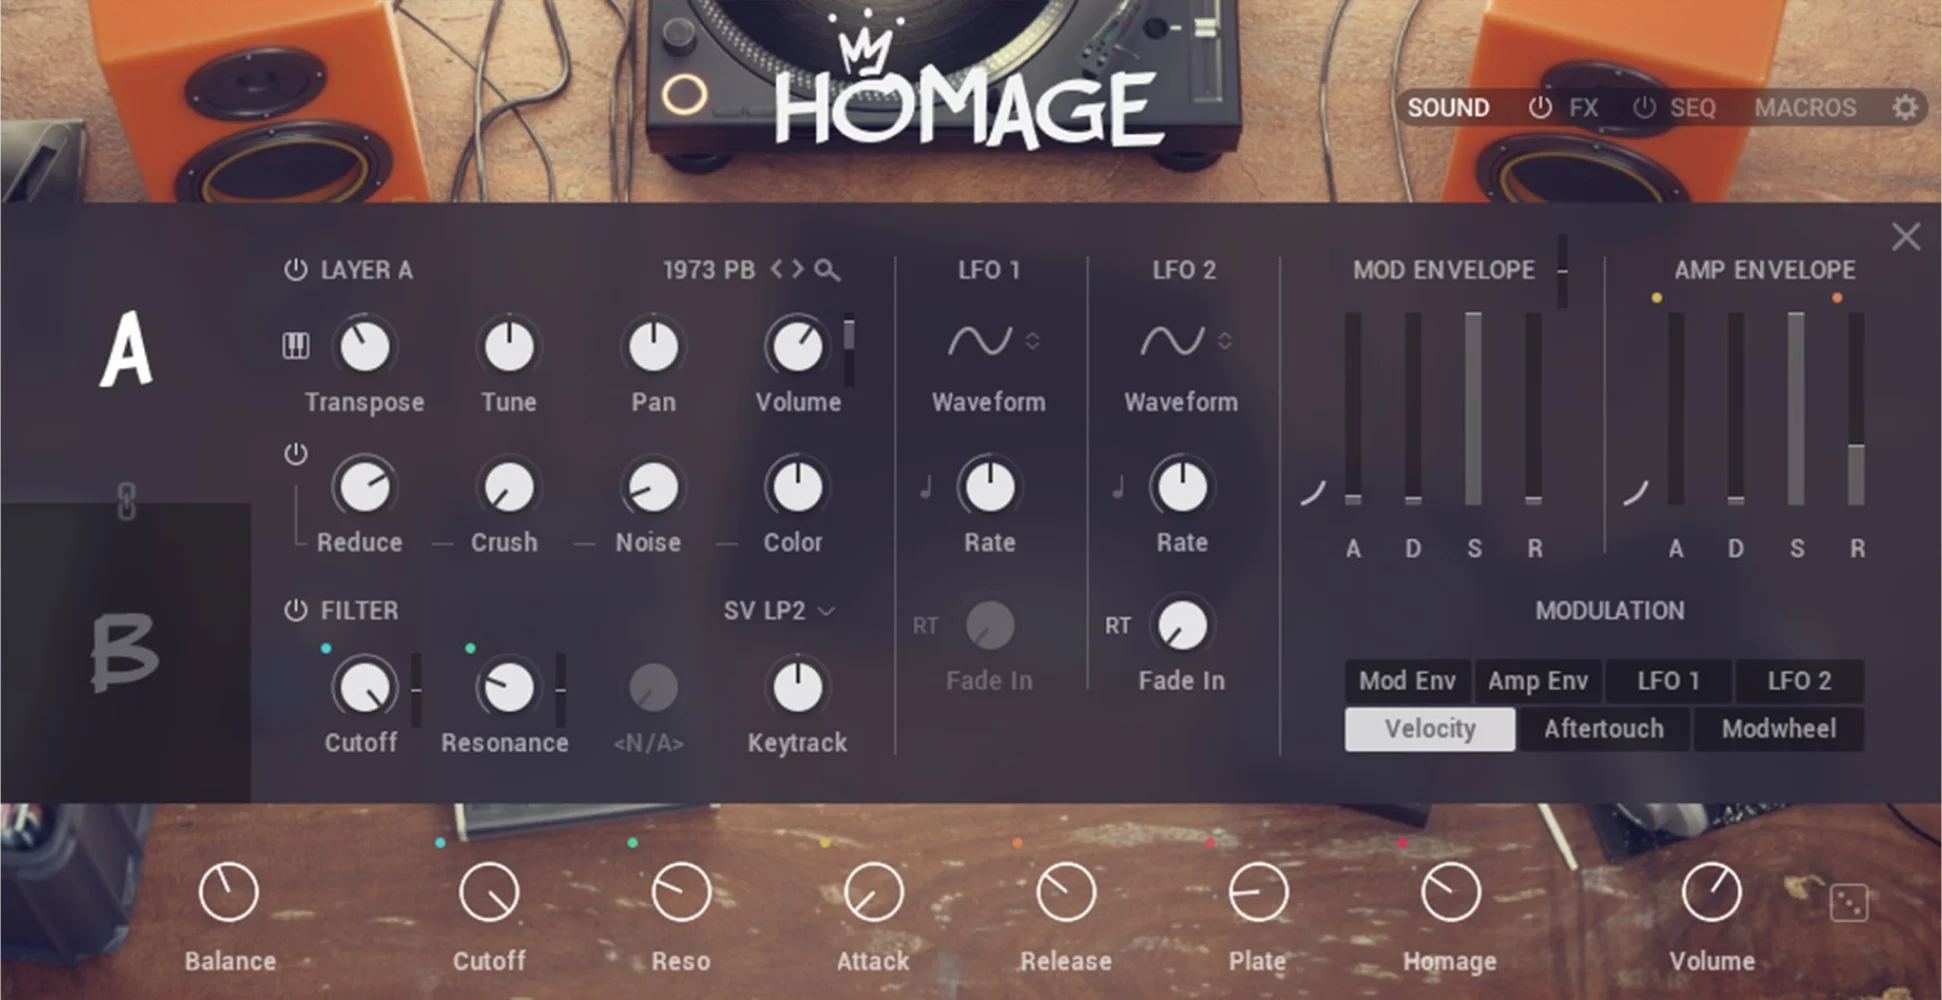Screen dimensions: 1942x1000
Task: Turn the Homage knob at the bottom
Action: tap(1449, 890)
